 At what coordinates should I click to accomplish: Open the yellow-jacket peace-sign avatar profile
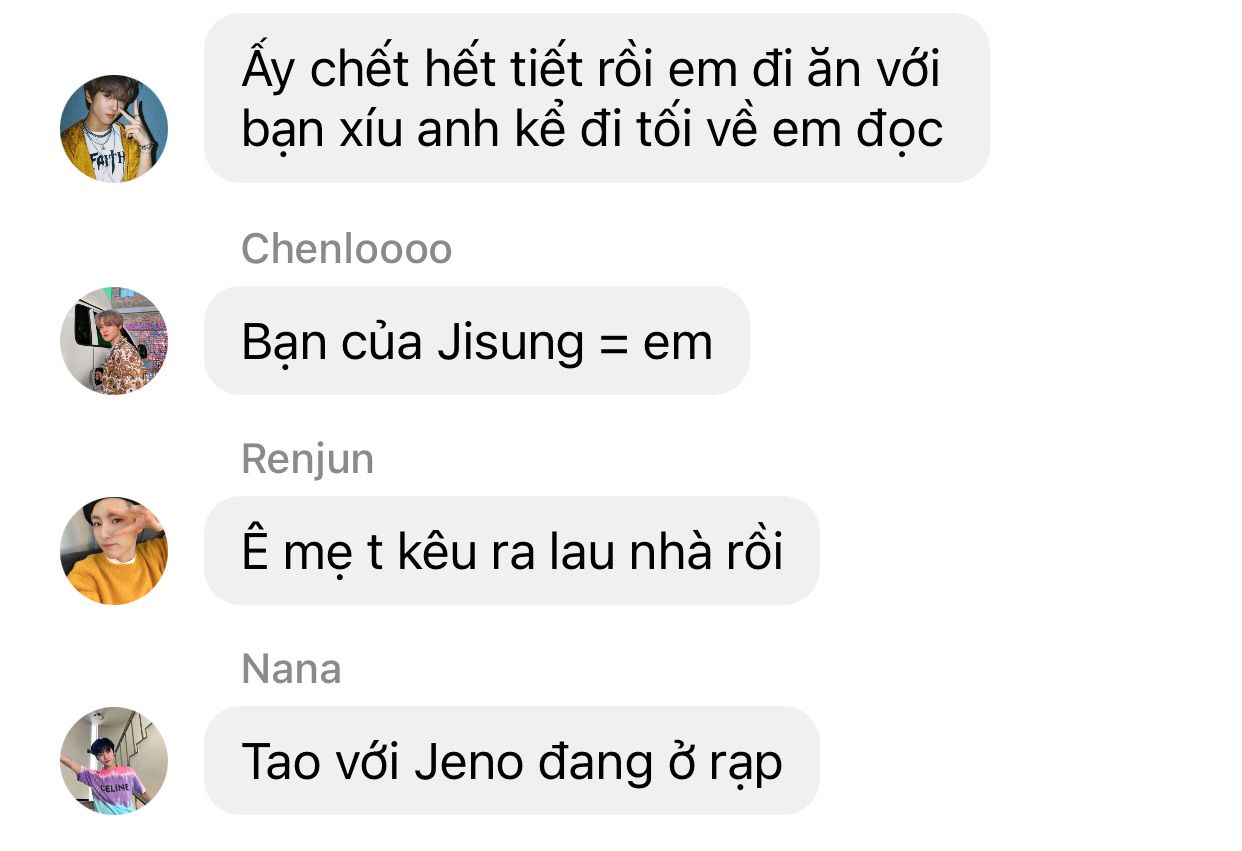114,128
